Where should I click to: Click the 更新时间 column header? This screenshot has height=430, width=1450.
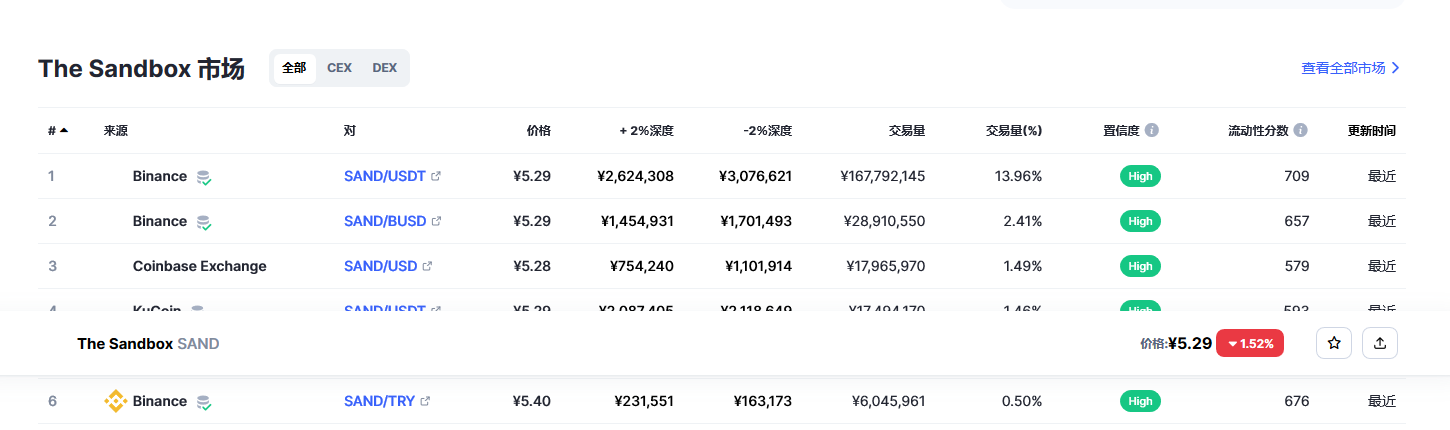(1371, 130)
